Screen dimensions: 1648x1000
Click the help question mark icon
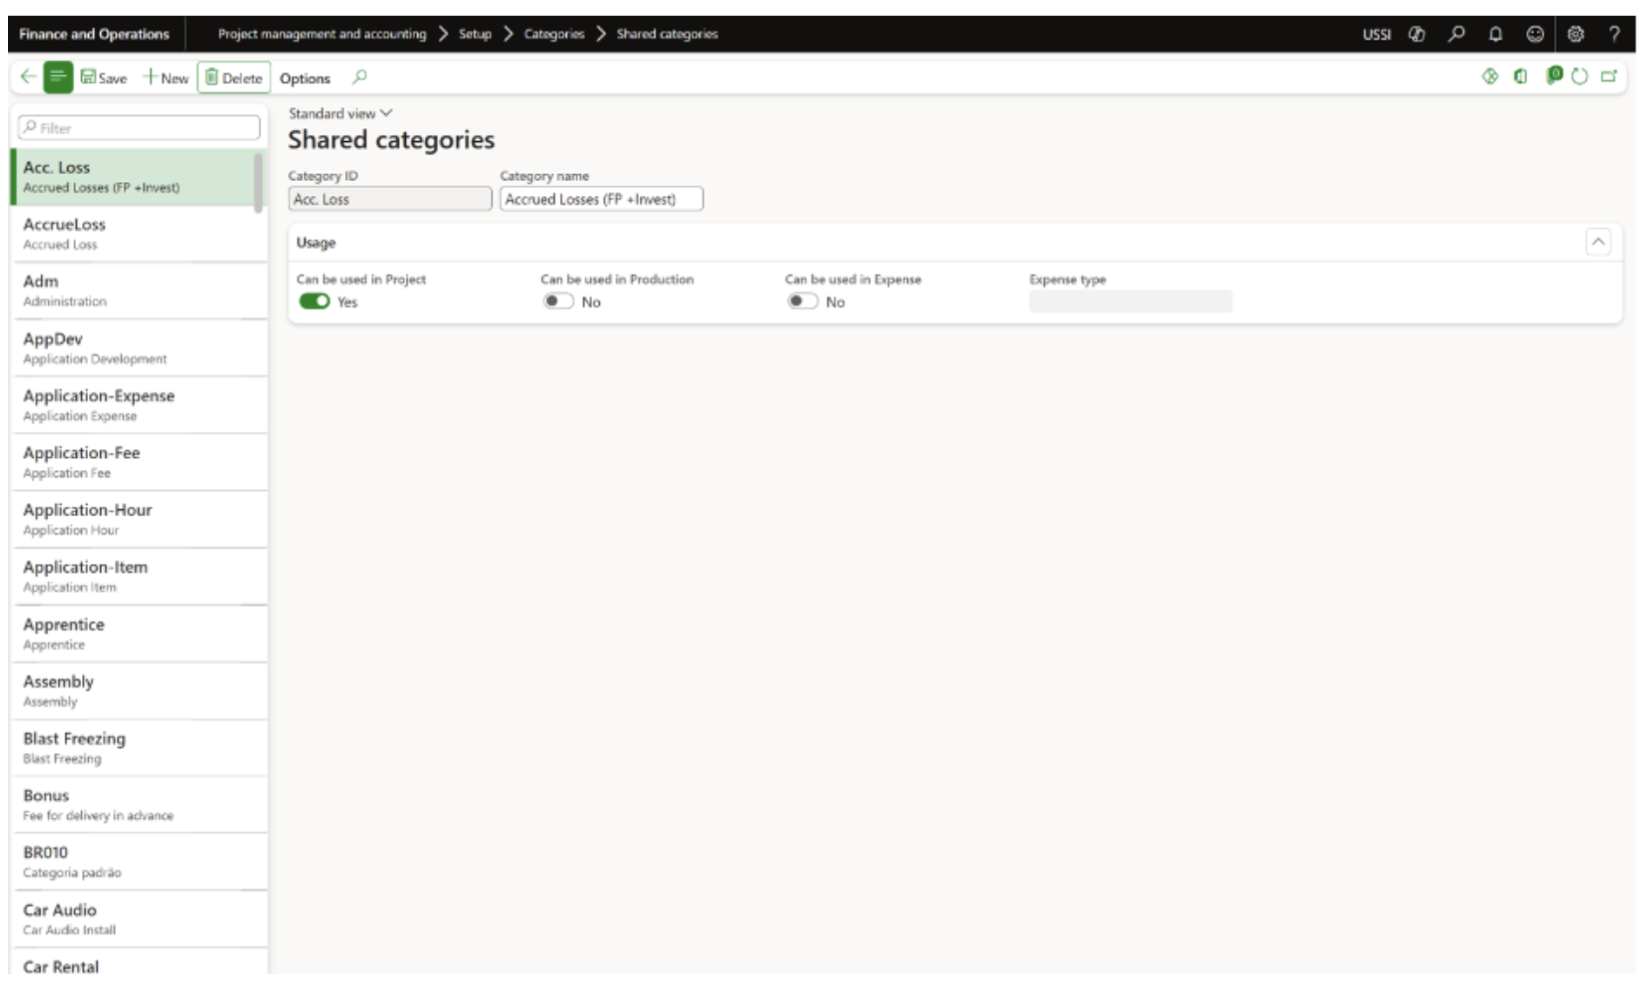(1614, 34)
